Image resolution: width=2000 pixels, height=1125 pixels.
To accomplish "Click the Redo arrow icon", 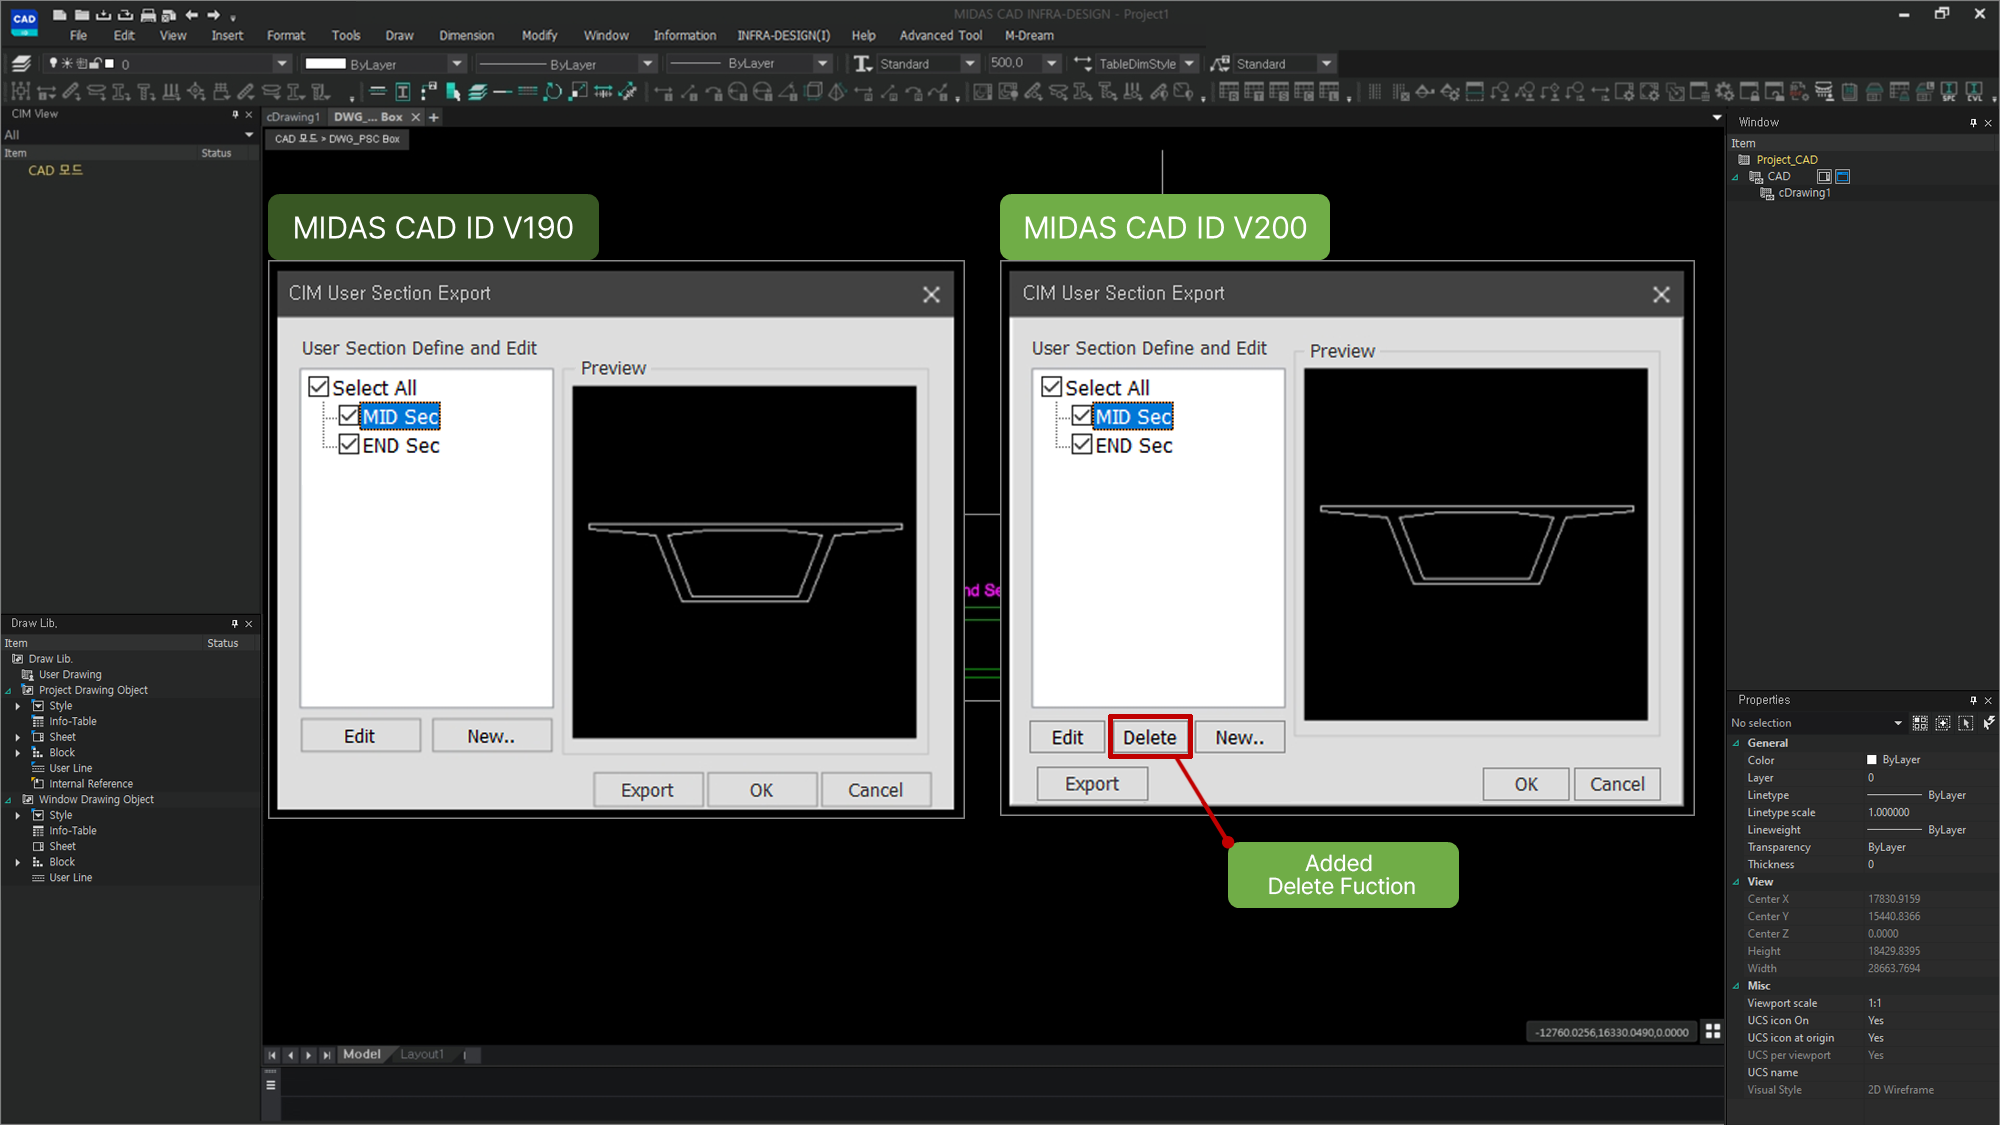I will 213,15.
